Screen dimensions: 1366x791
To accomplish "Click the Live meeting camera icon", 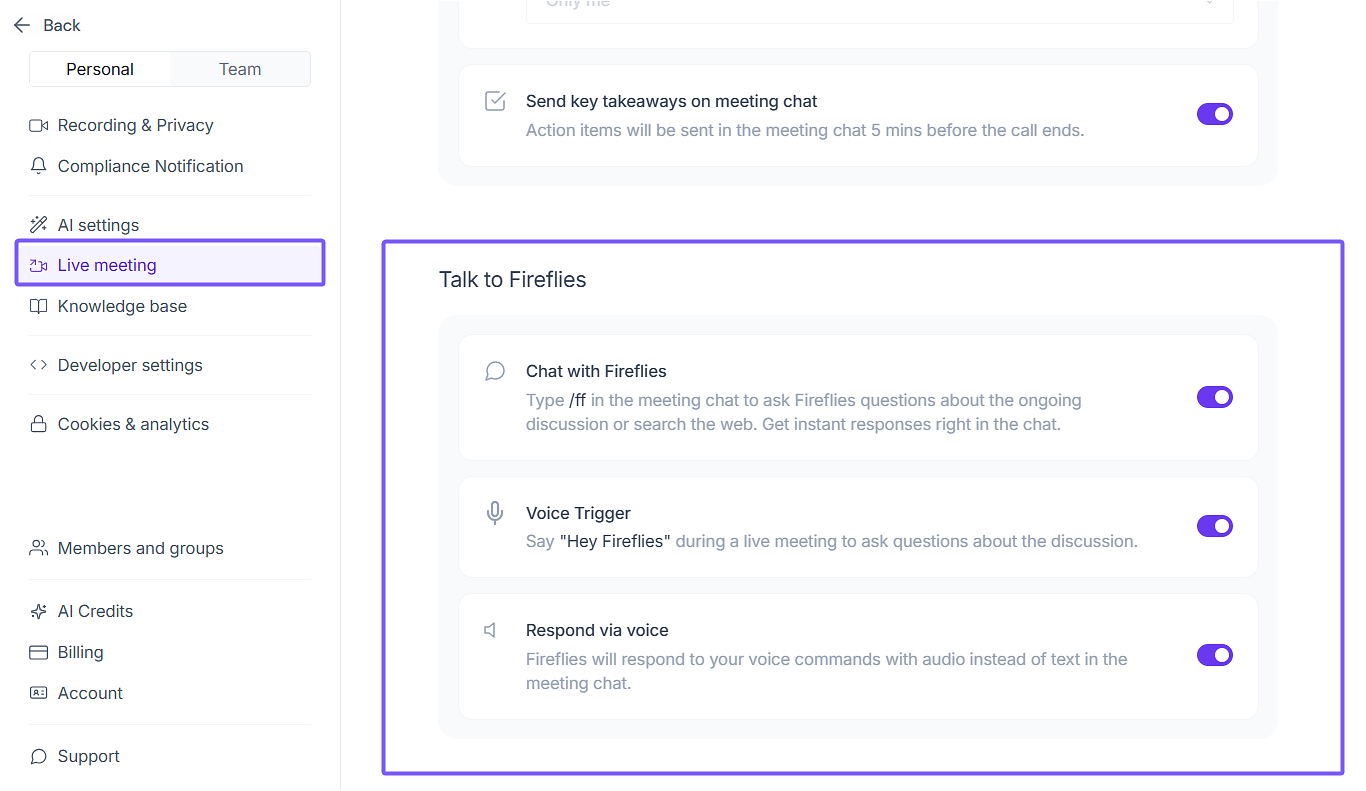I will coord(39,265).
